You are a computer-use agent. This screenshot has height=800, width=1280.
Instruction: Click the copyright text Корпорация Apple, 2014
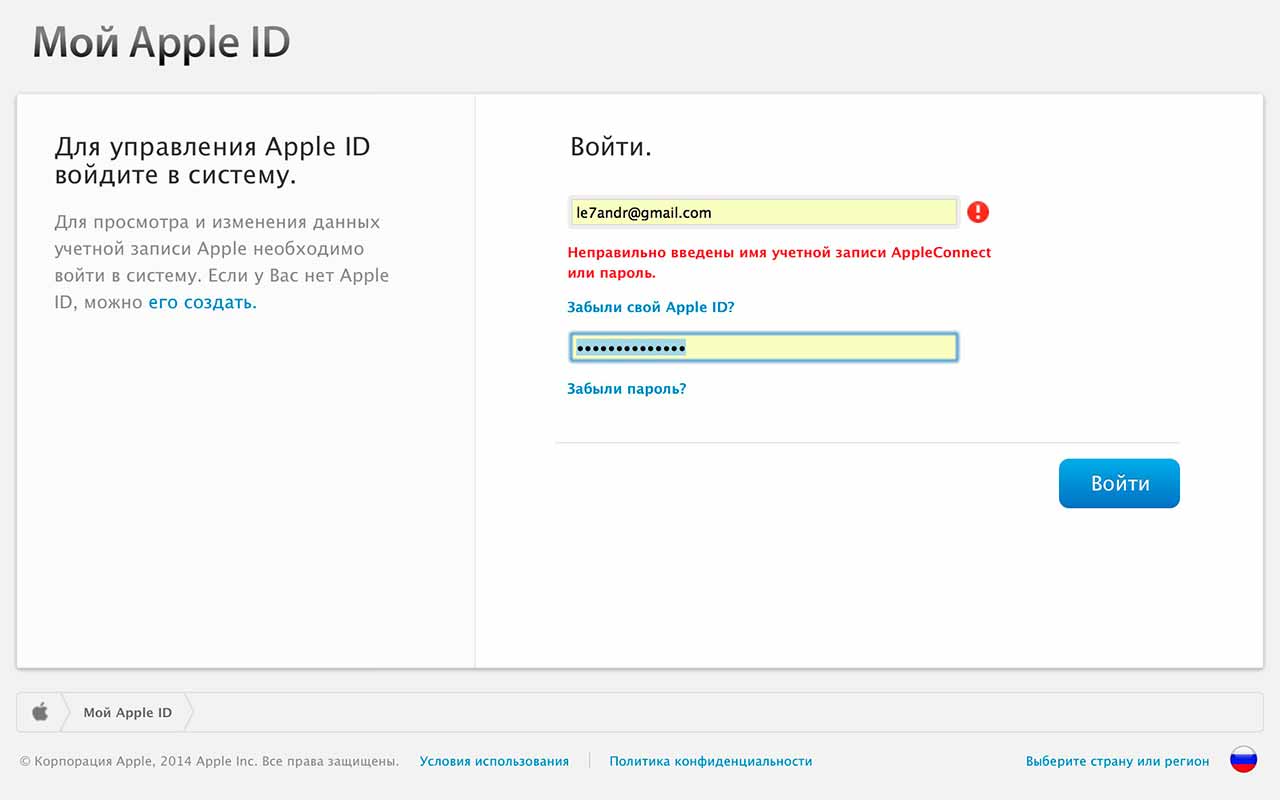209,761
